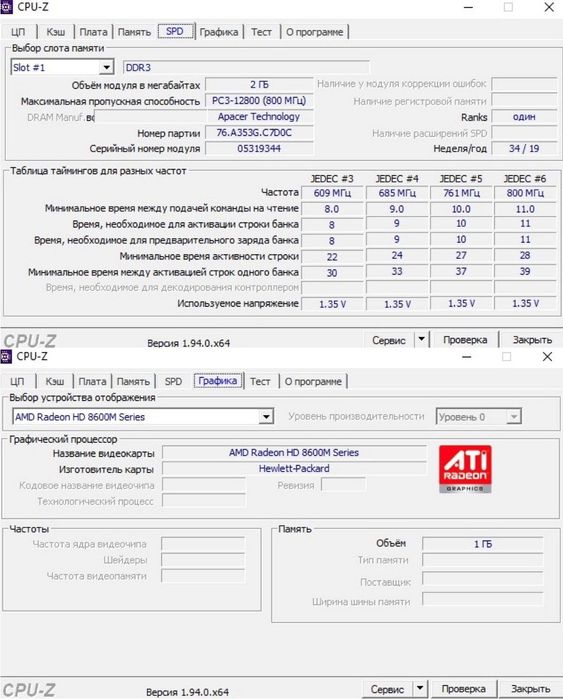Open the Плата tab in lower CPU-Z window

click(x=92, y=382)
